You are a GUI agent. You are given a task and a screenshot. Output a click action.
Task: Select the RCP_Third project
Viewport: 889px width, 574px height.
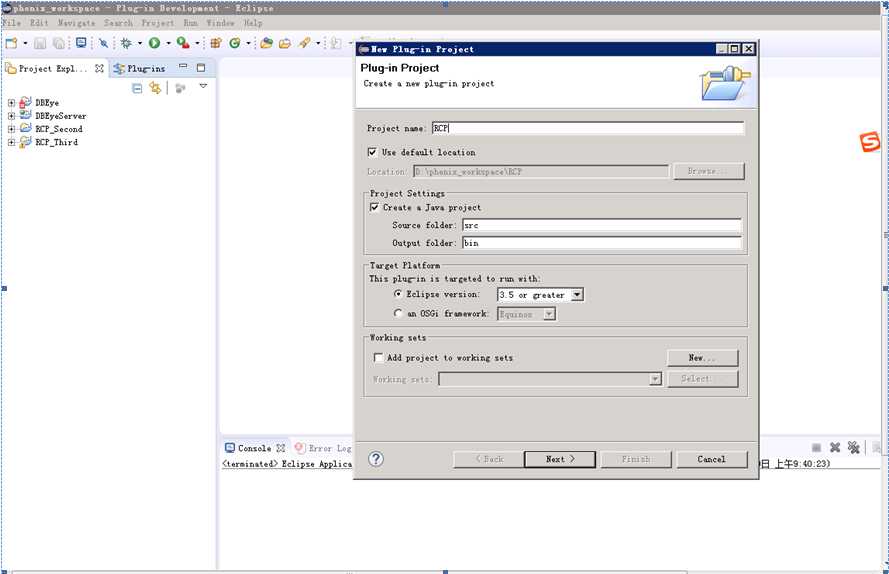pos(56,142)
